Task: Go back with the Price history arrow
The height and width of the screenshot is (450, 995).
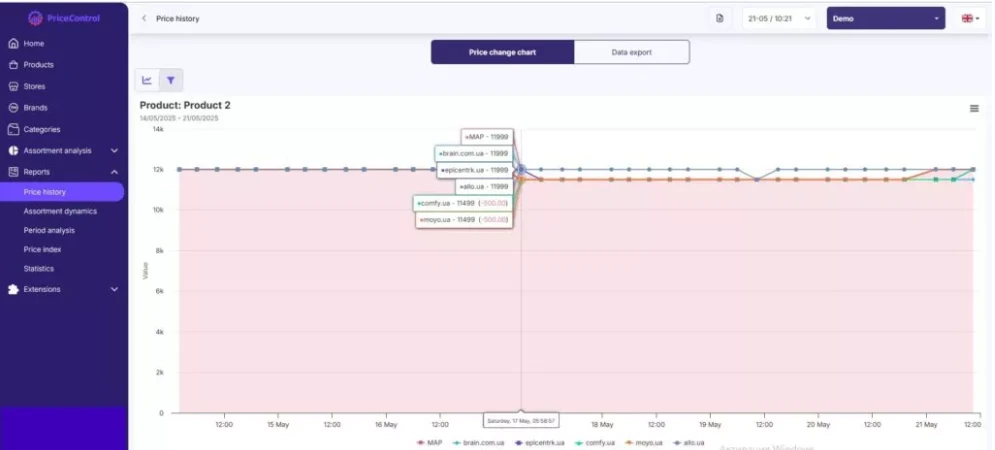Action: click(x=144, y=18)
